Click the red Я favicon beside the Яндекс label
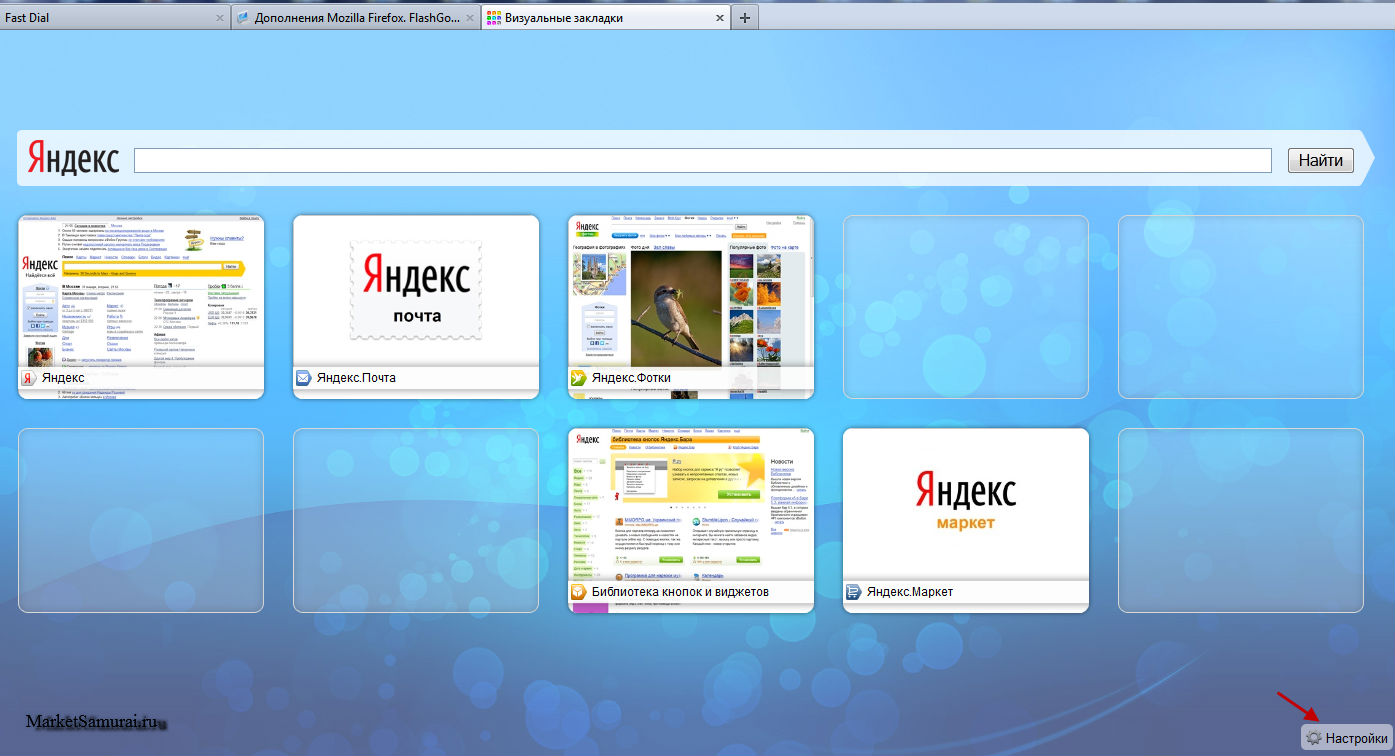 click(29, 378)
